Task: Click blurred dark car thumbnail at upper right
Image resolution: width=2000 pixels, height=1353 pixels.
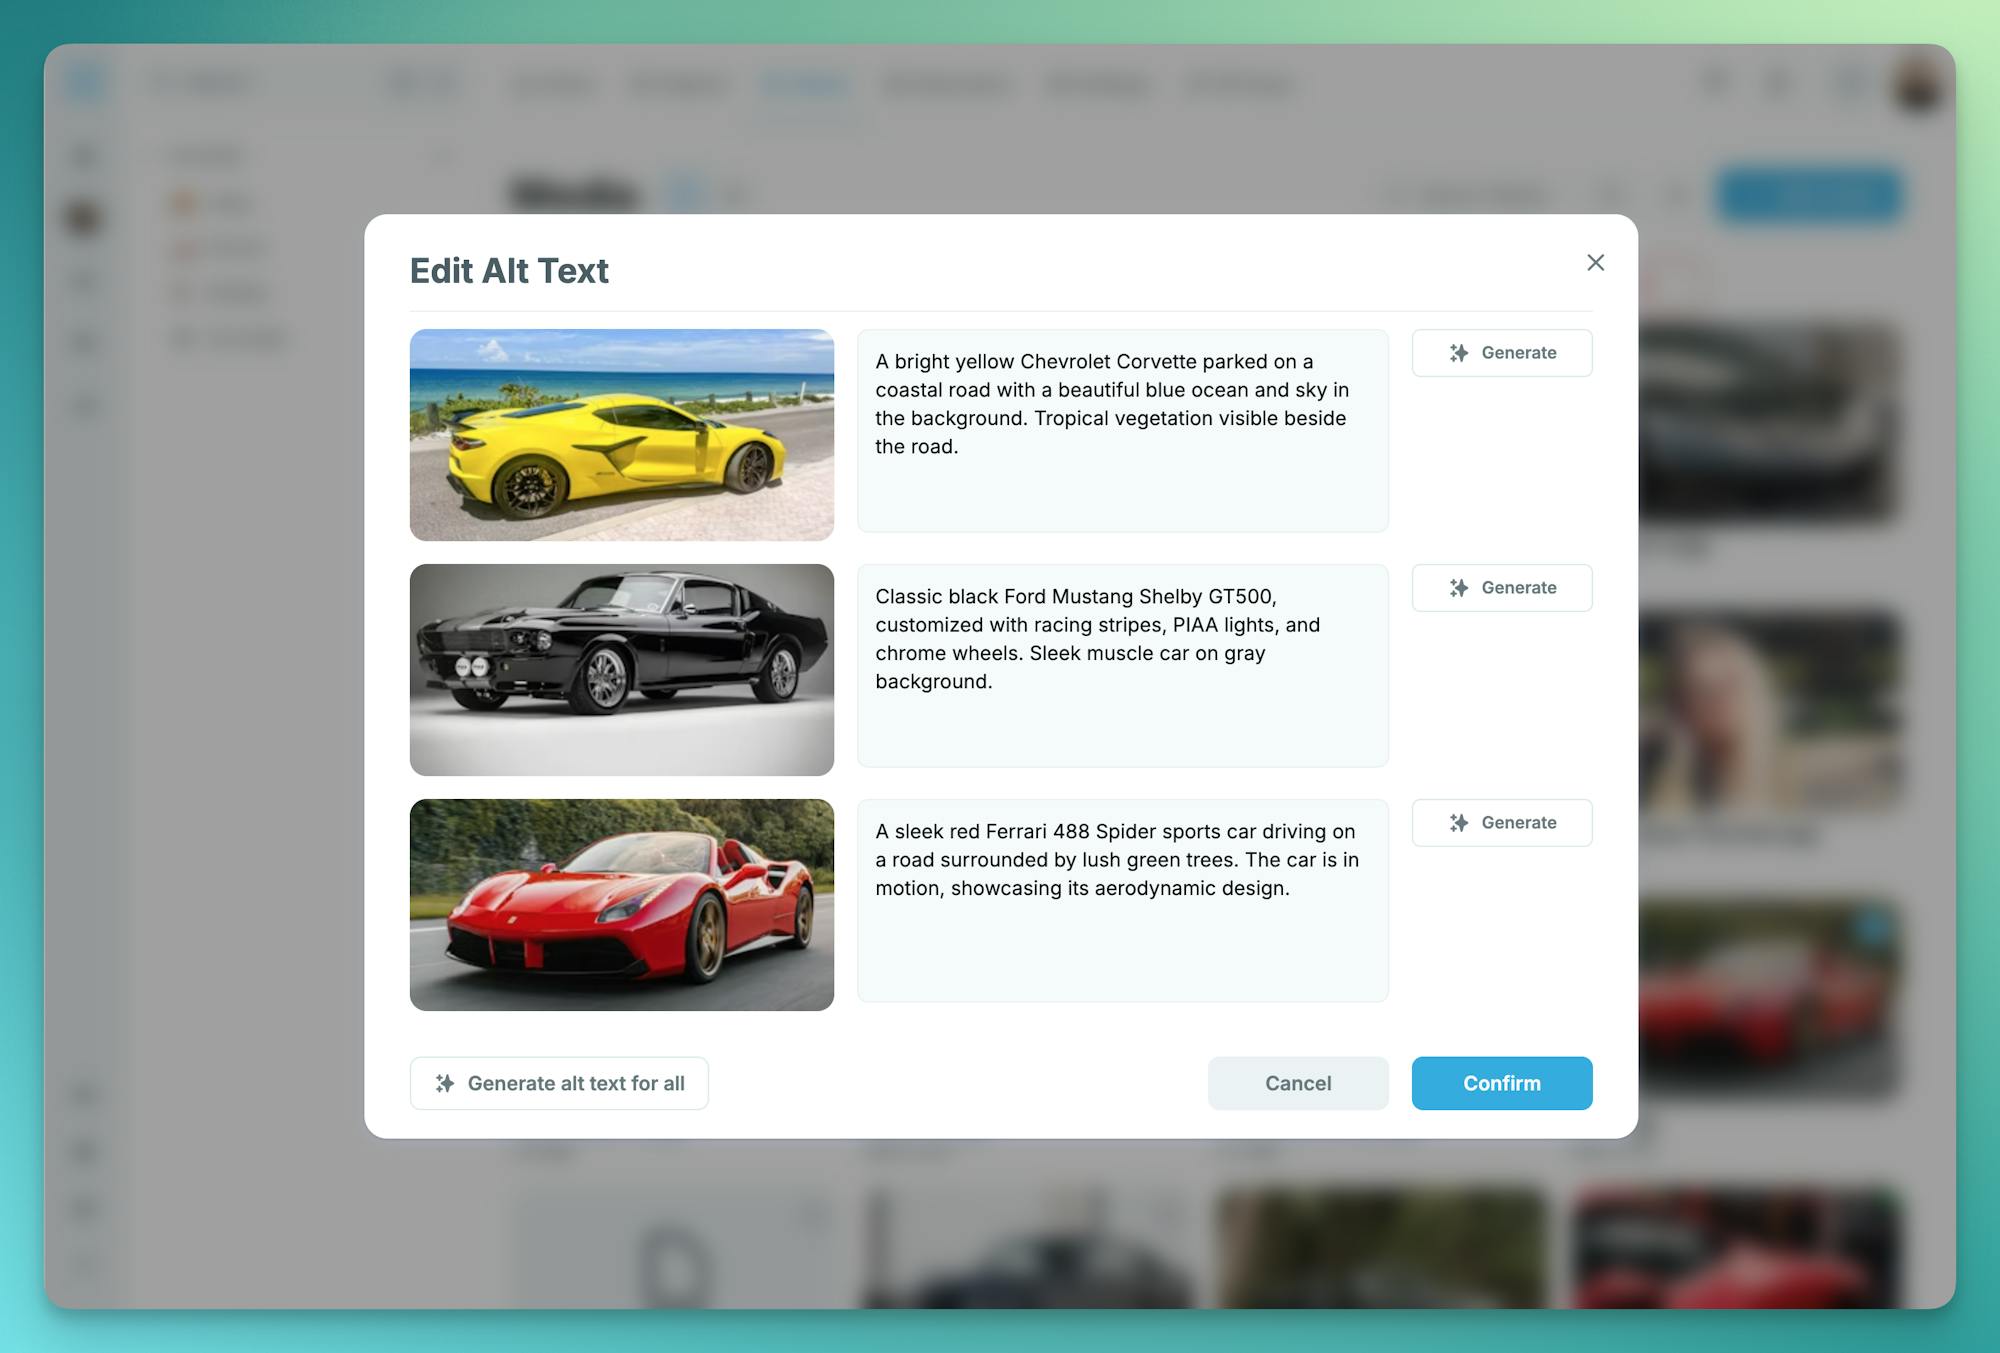Action: point(1768,420)
